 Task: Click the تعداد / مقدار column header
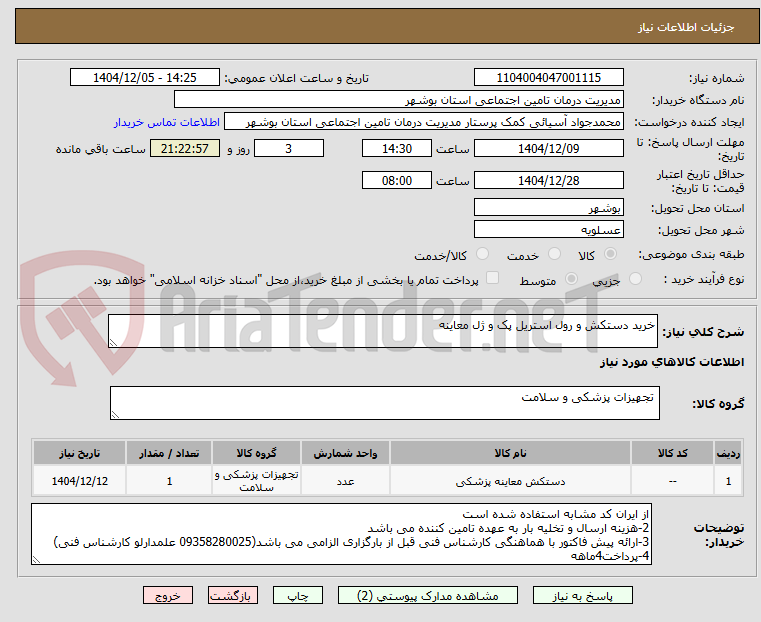pos(169,453)
